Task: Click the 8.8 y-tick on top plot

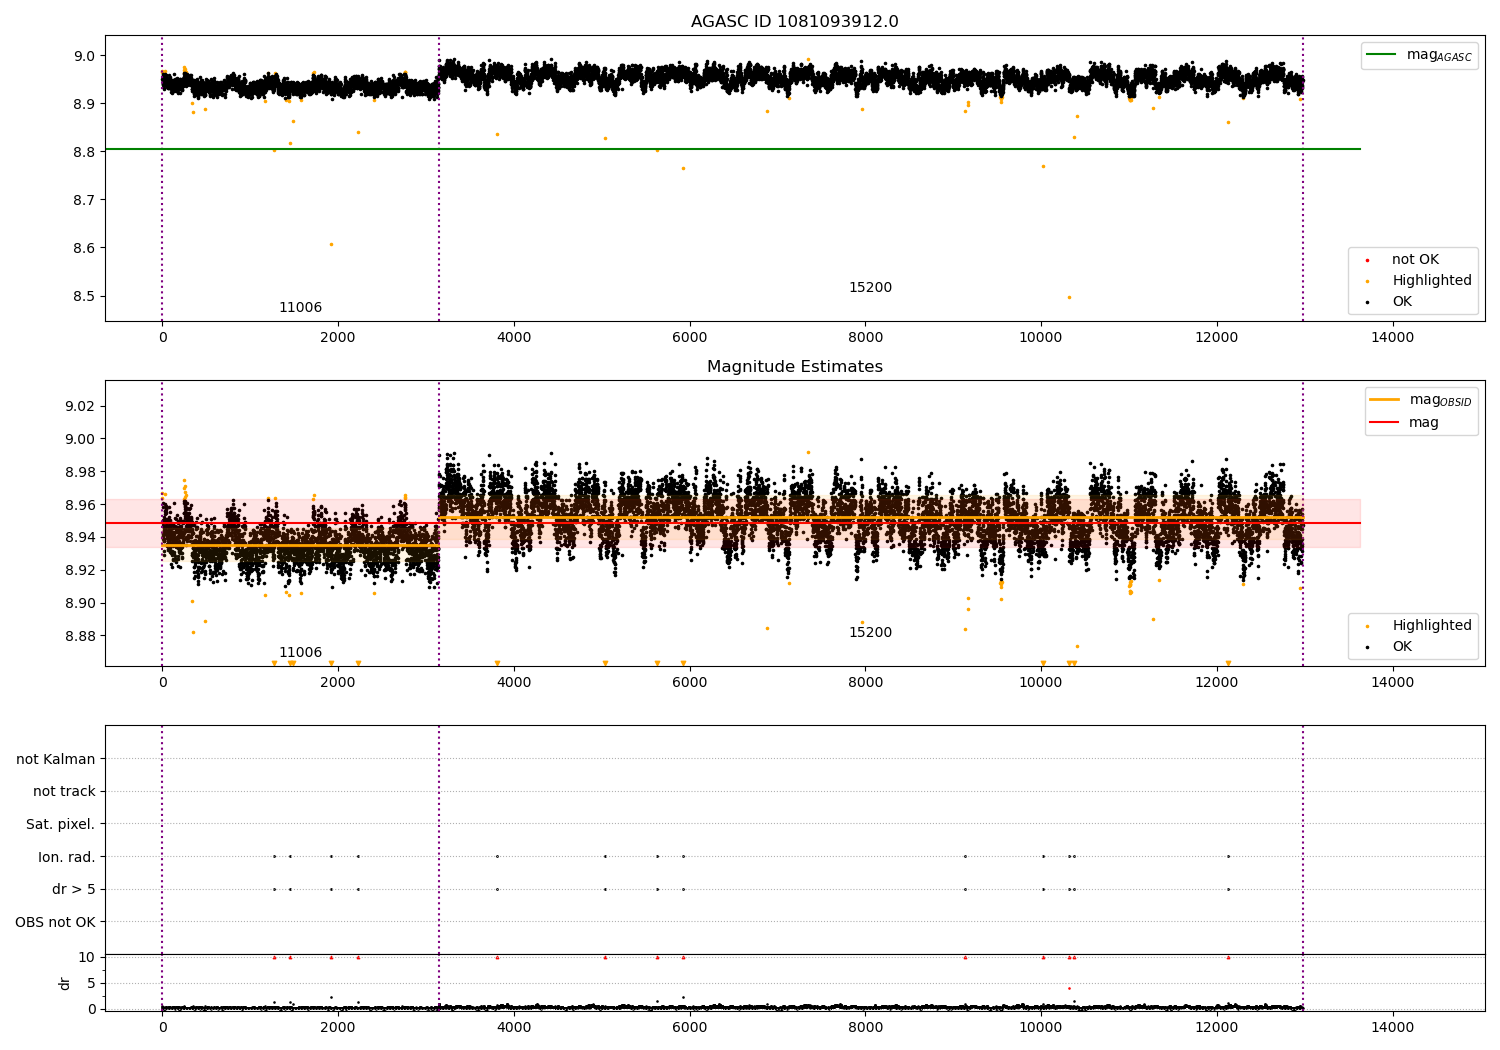Action: 85,152
